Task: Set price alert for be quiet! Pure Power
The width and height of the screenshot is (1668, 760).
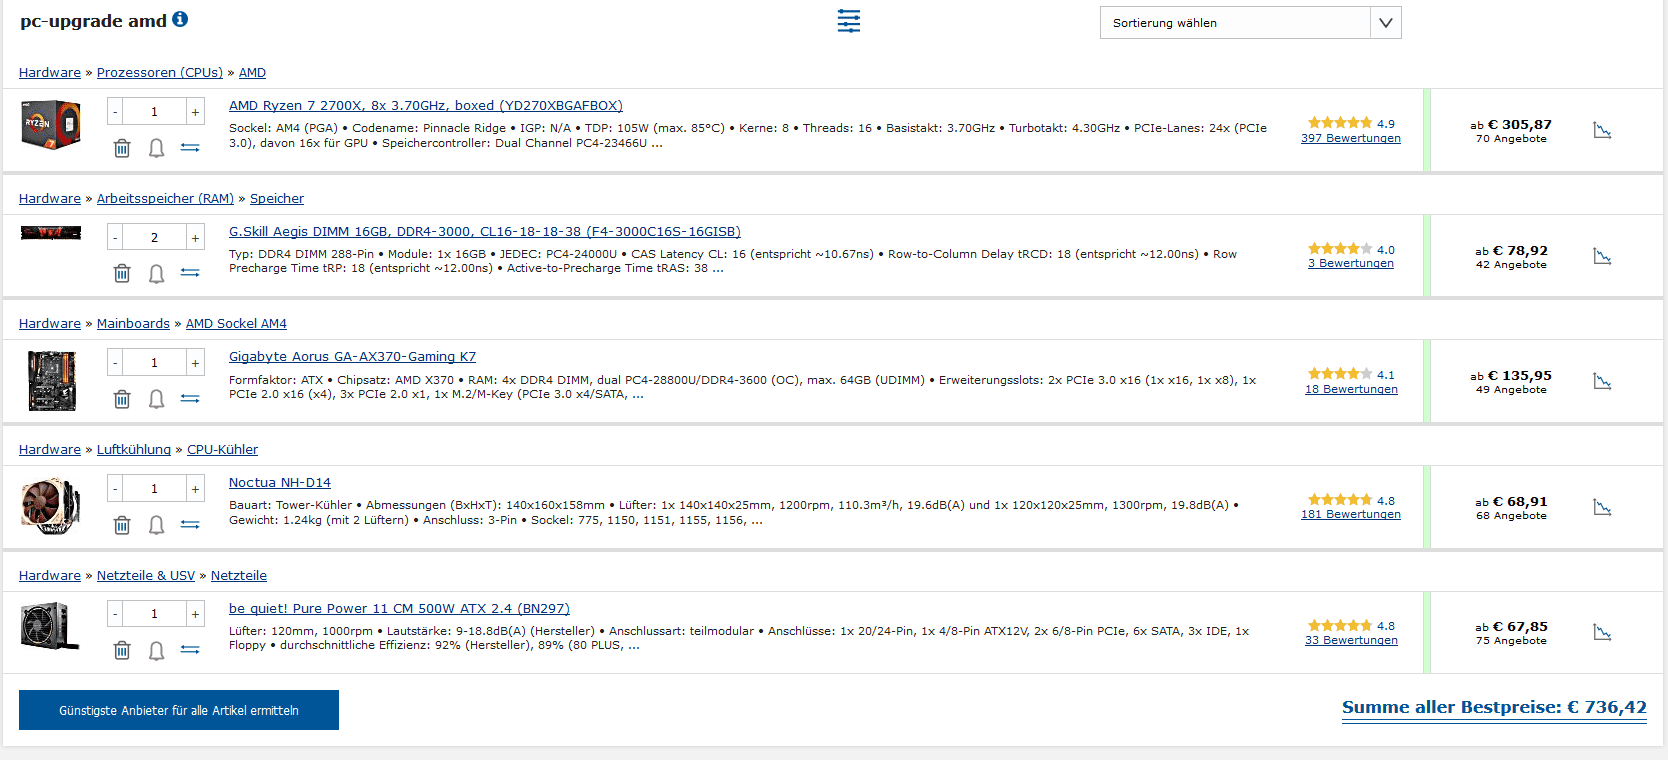Action: click(157, 651)
